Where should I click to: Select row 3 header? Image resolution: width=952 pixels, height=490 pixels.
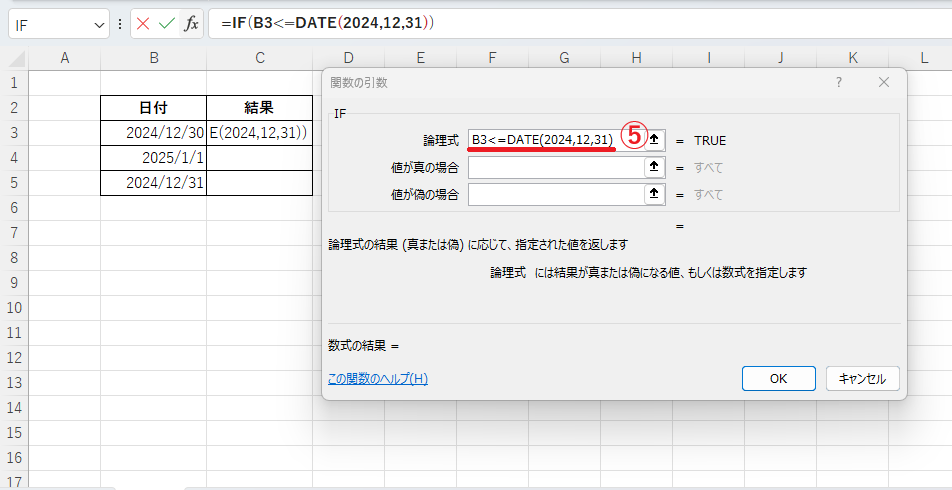(14, 132)
